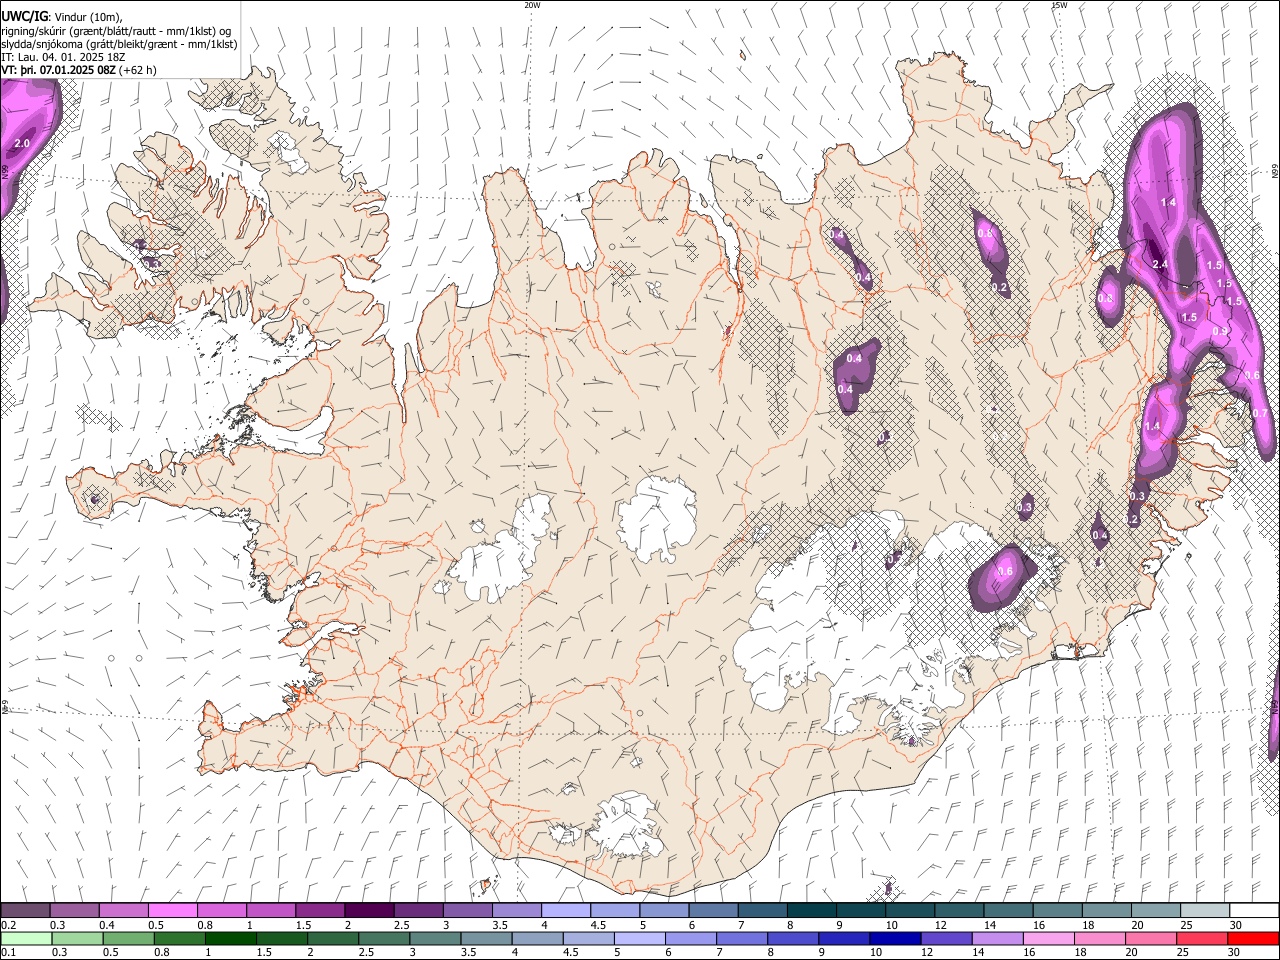Click the "0.1" label on the rain scale
The height and width of the screenshot is (960, 1280).
pyautogui.click(x=8, y=952)
